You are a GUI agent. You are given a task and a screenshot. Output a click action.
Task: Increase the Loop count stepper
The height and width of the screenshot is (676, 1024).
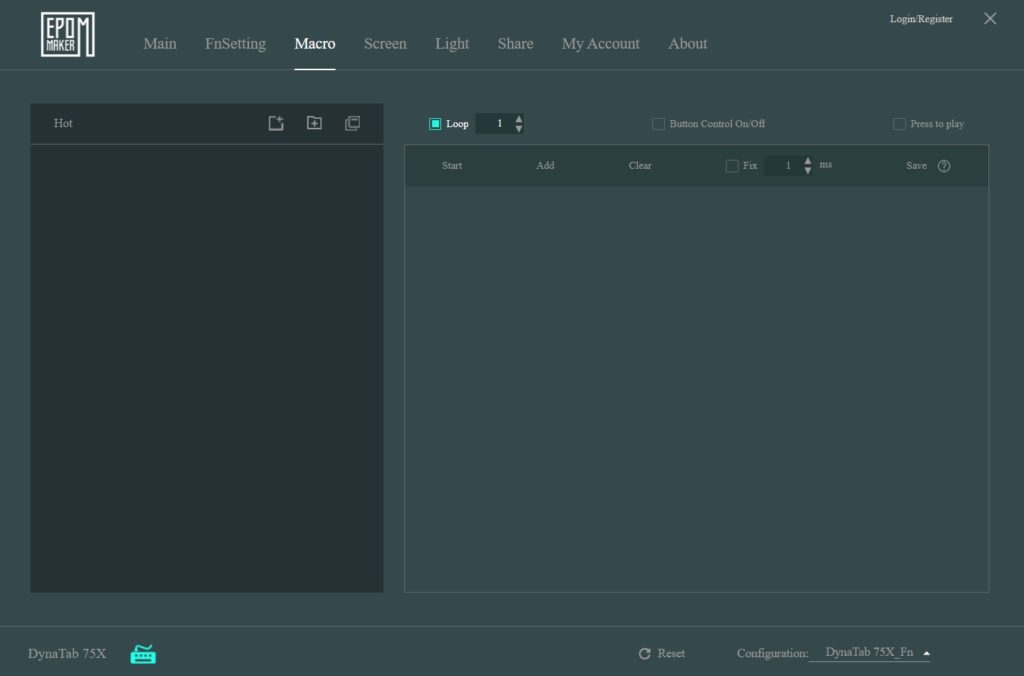(x=518, y=119)
